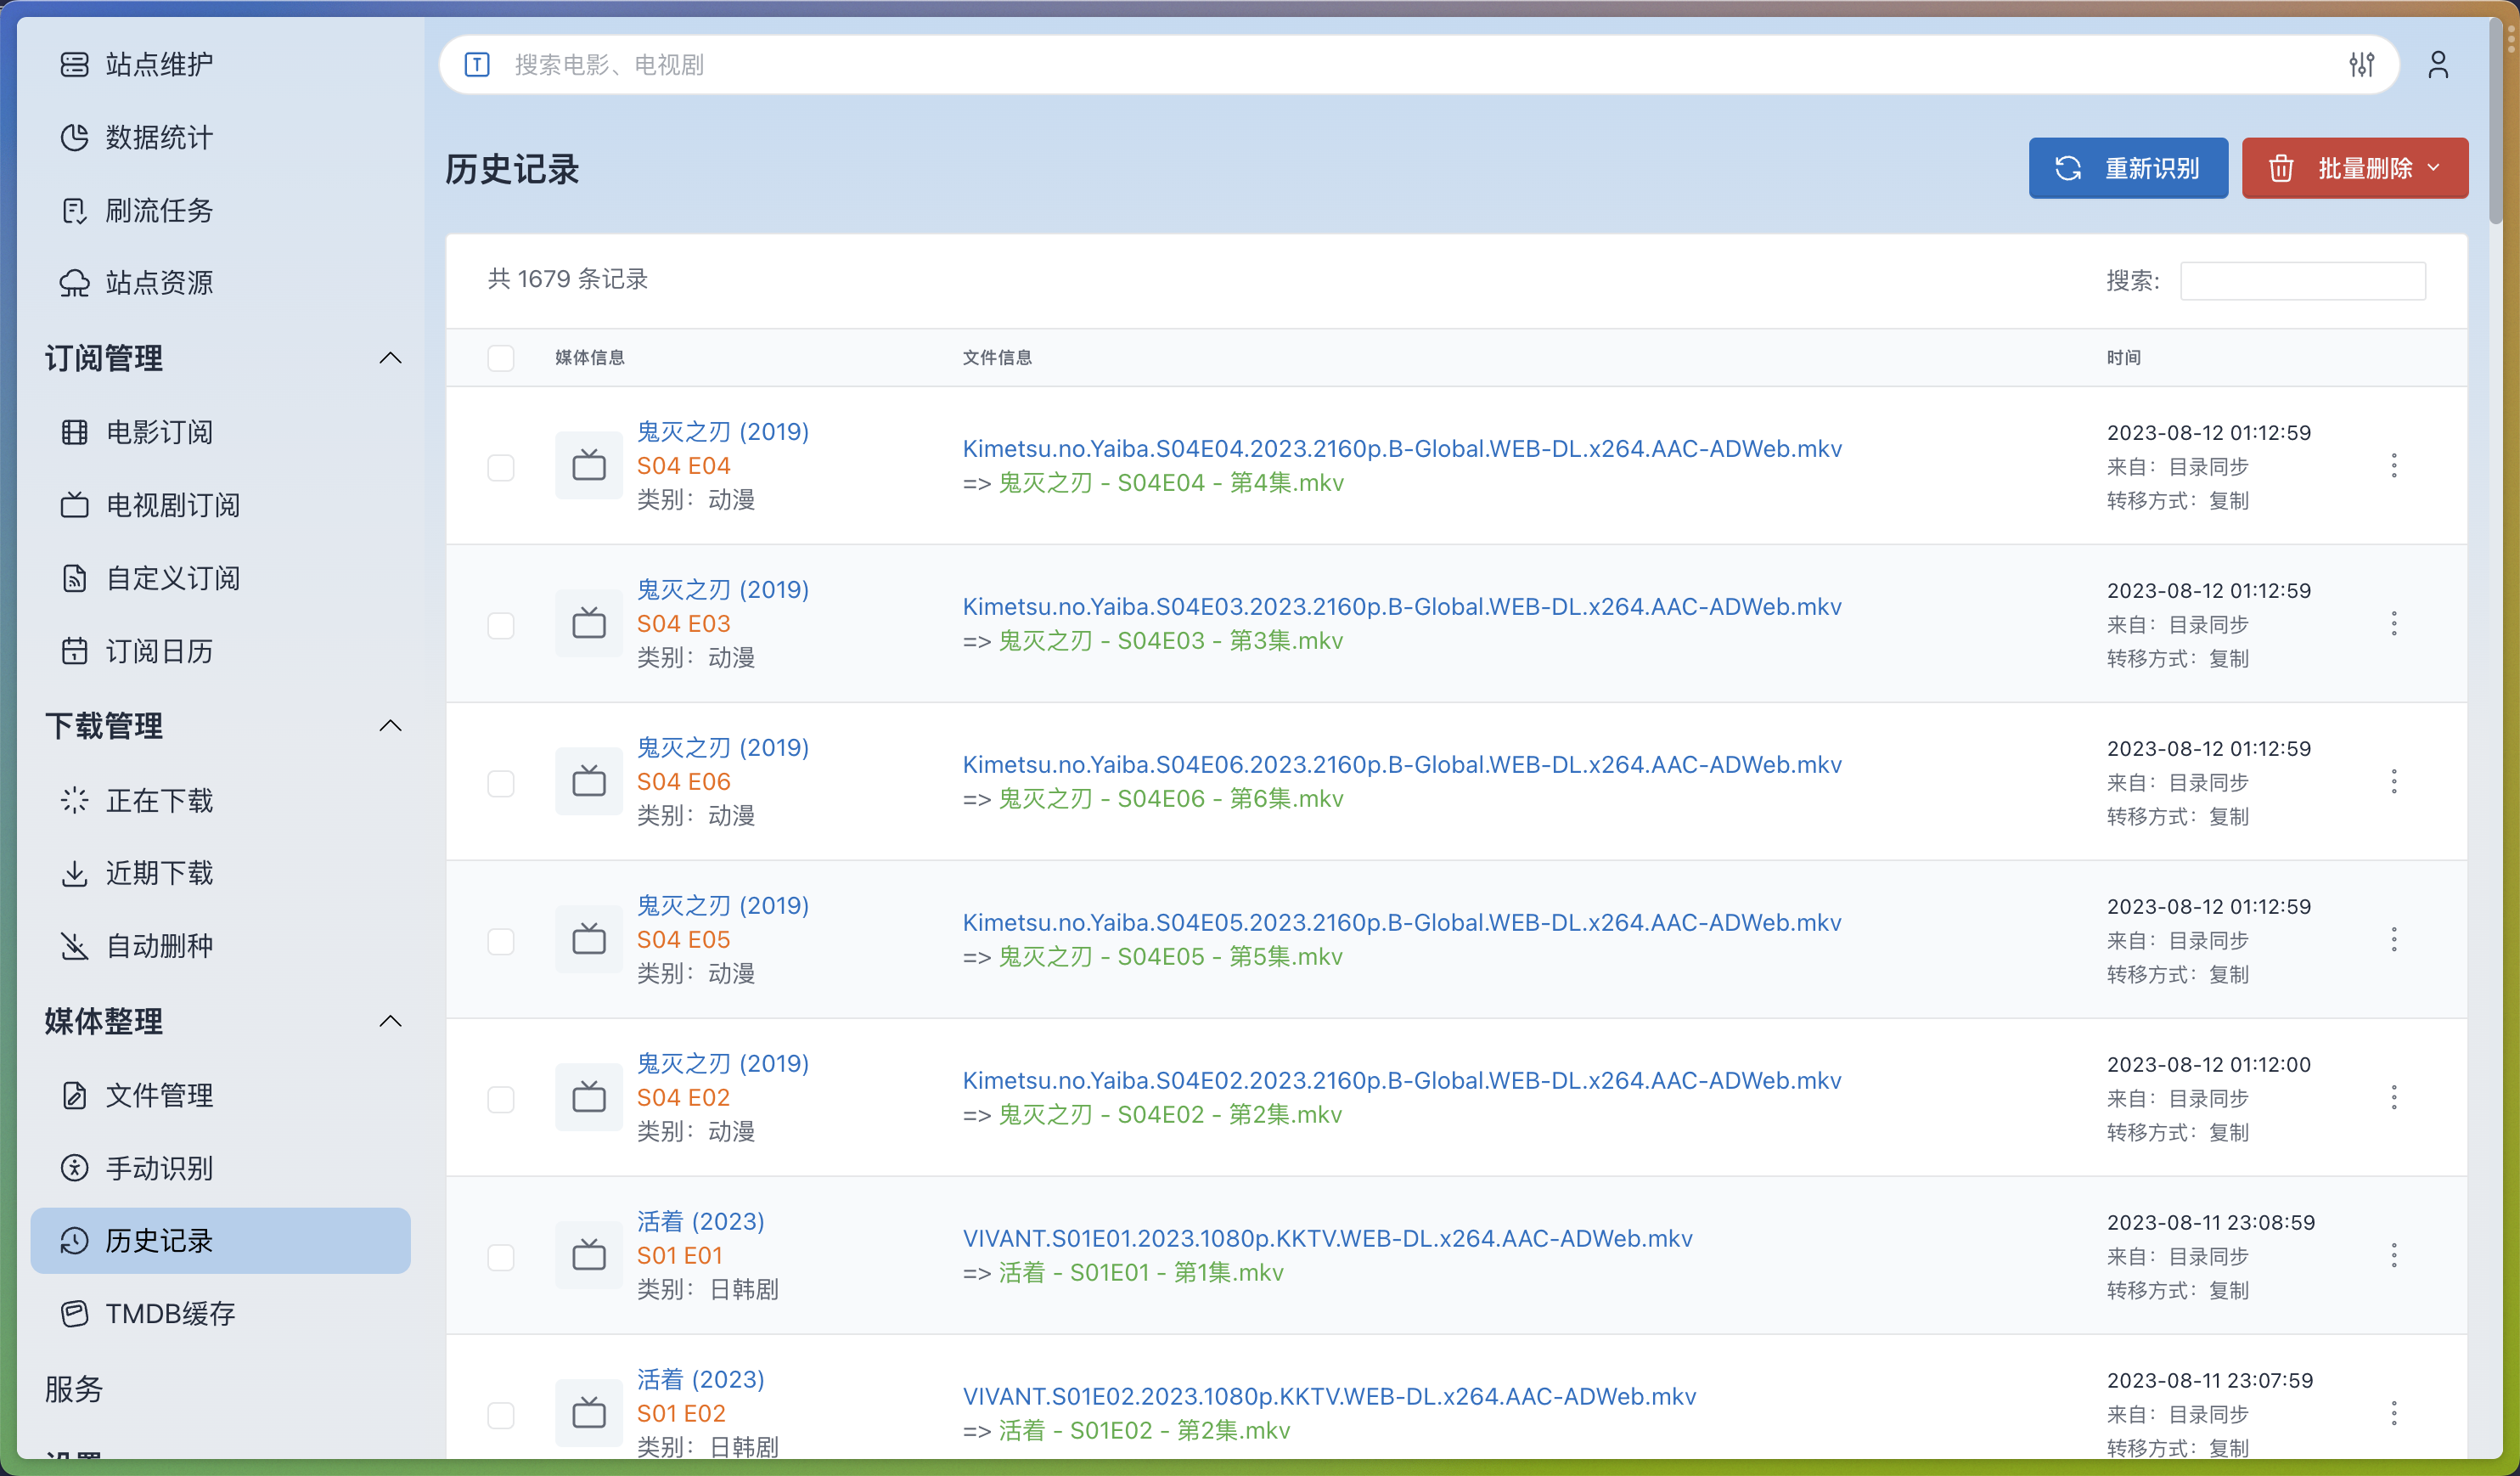Image resolution: width=2520 pixels, height=1476 pixels.
Task: Open 近期下载 in the sidebar
Action: [x=220, y=873]
